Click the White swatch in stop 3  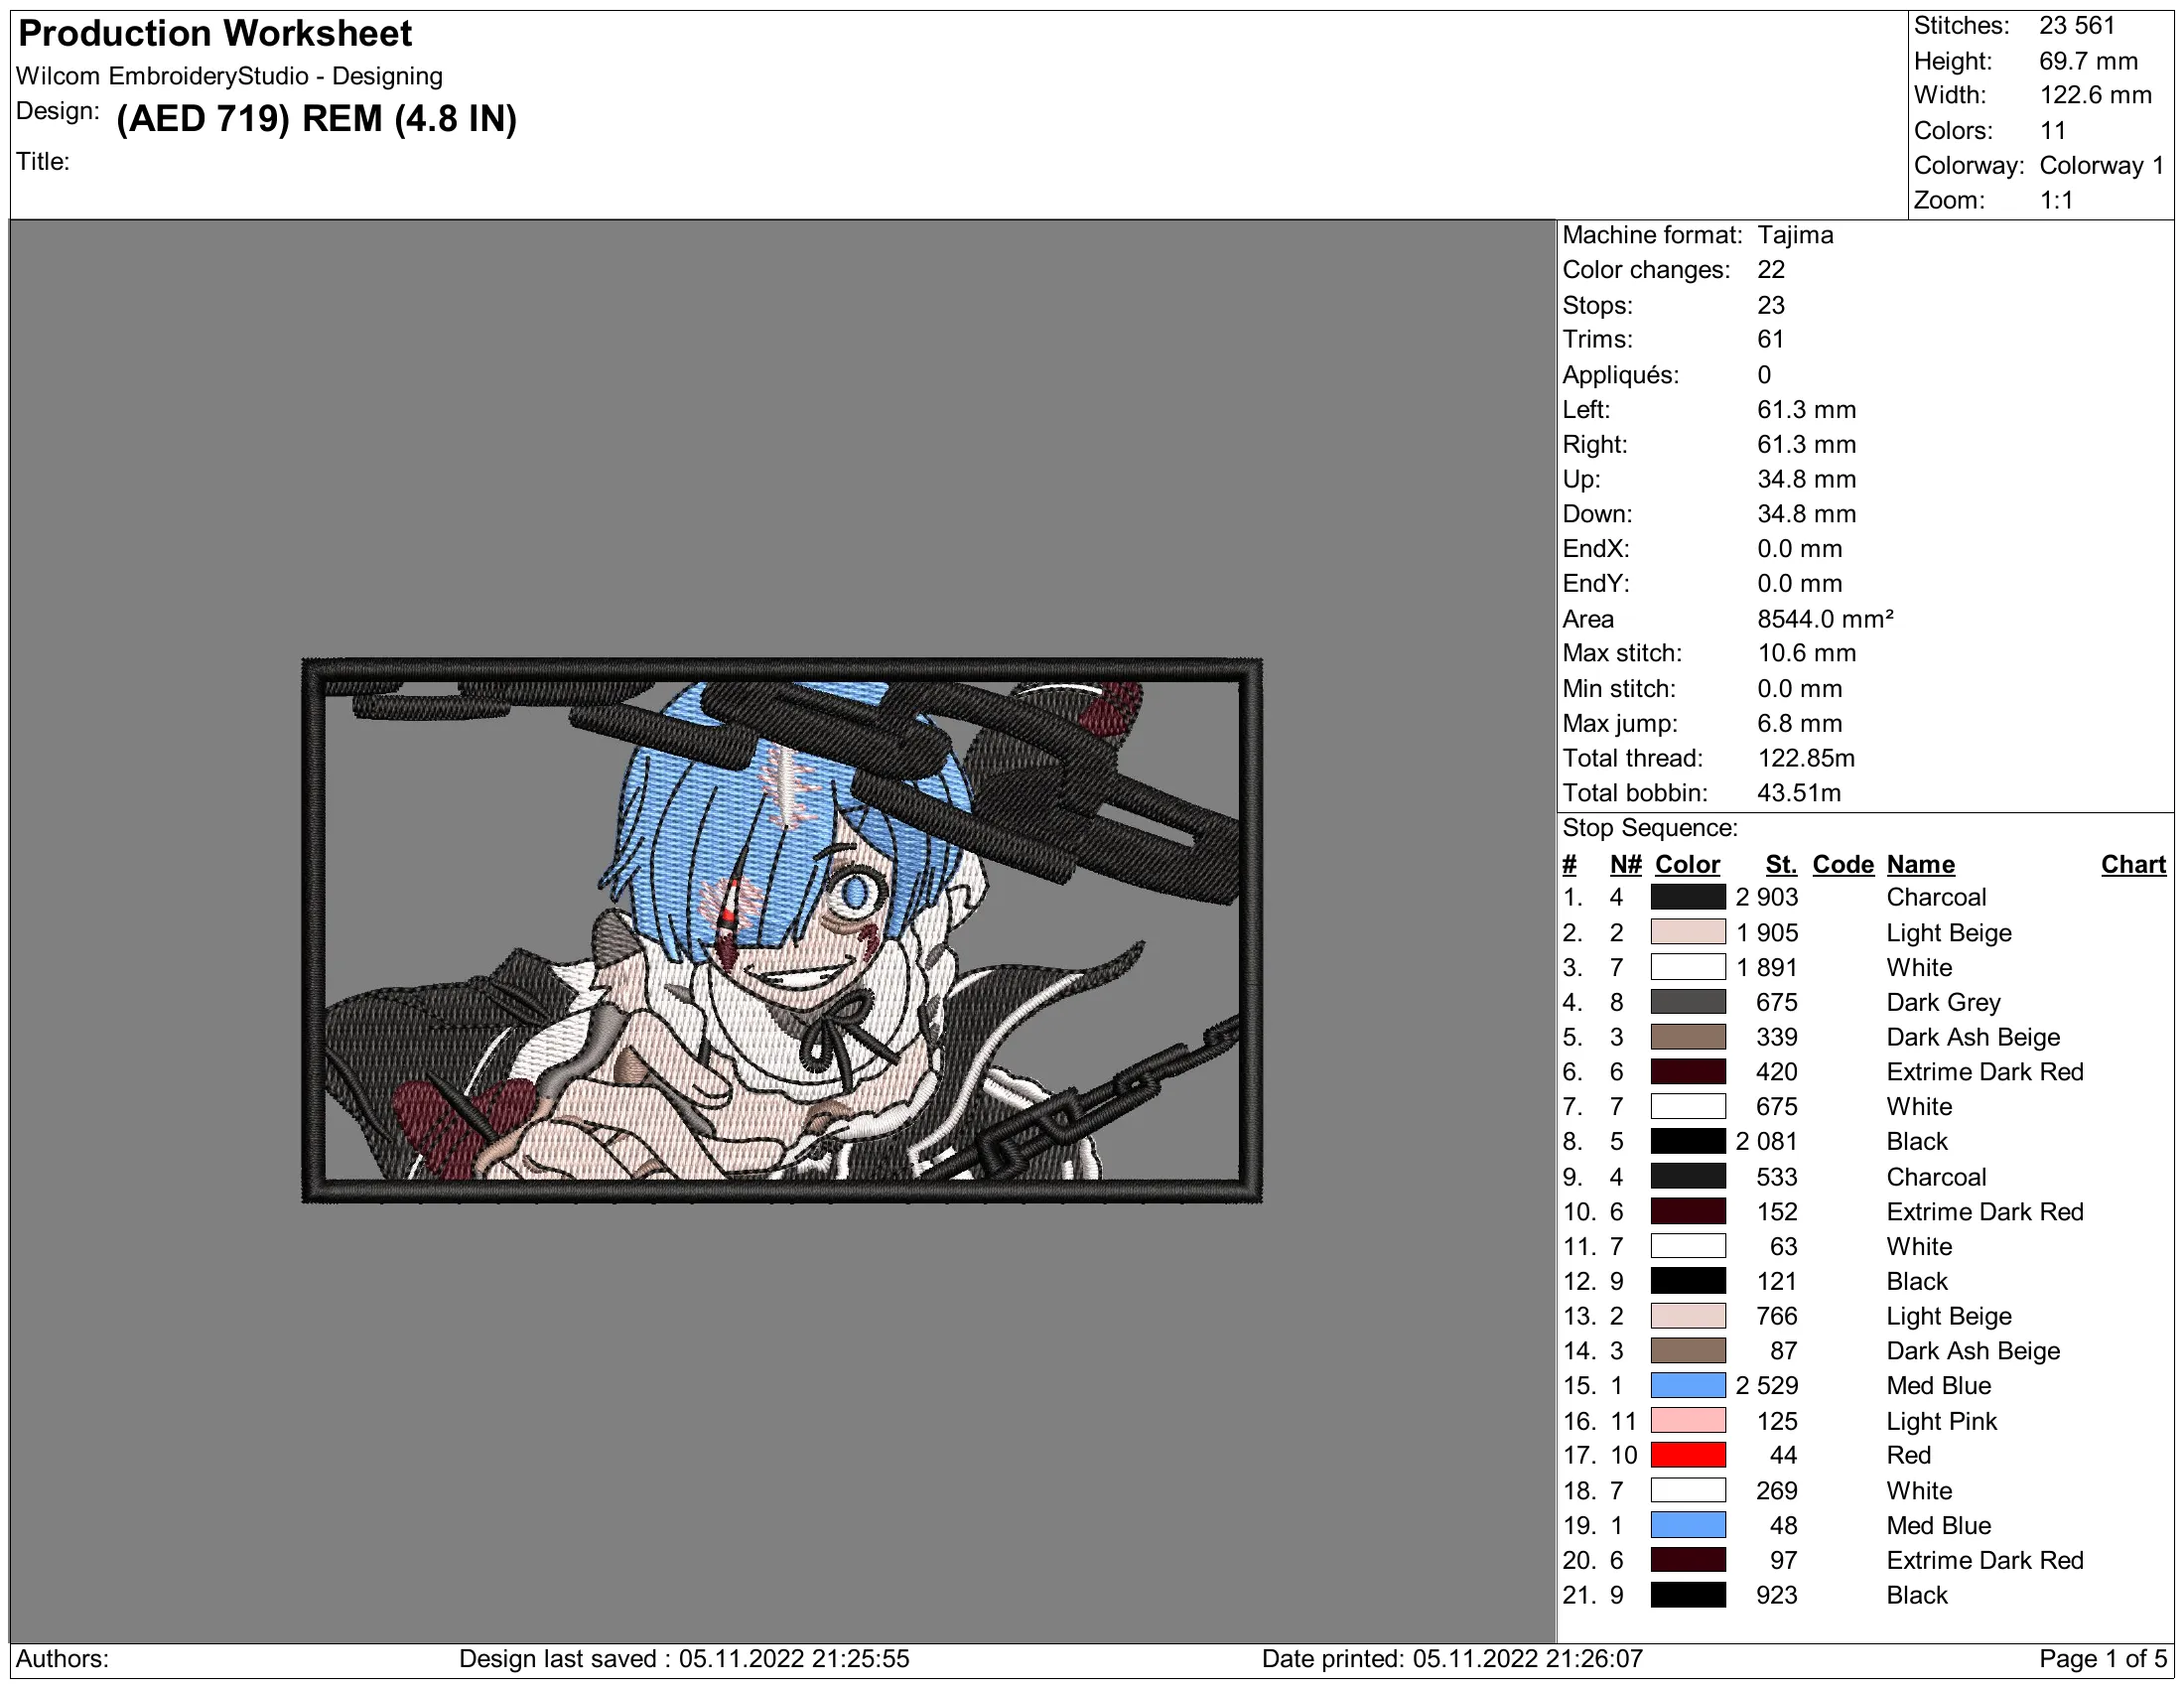(1688, 967)
